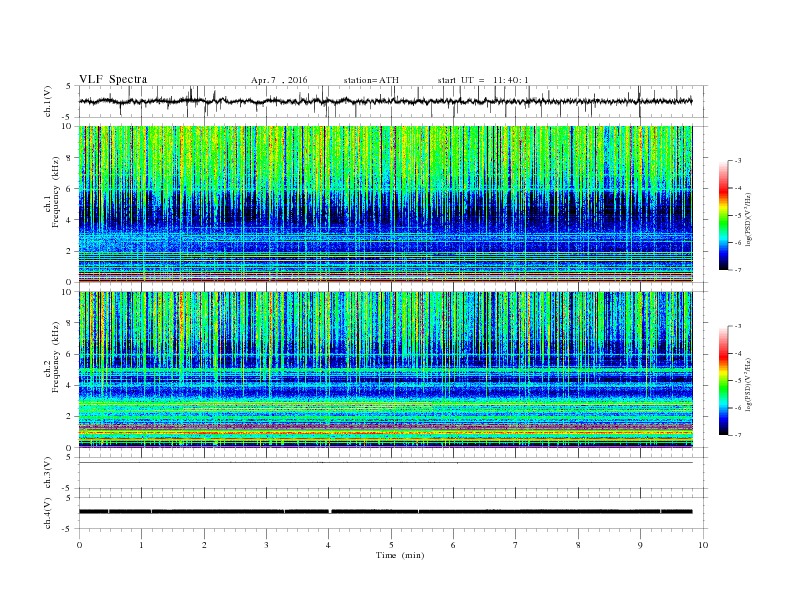792x612 pixels.
Task: Click the '10' kHz tick of the ch.1 spectrogram
Action: click(68, 126)
